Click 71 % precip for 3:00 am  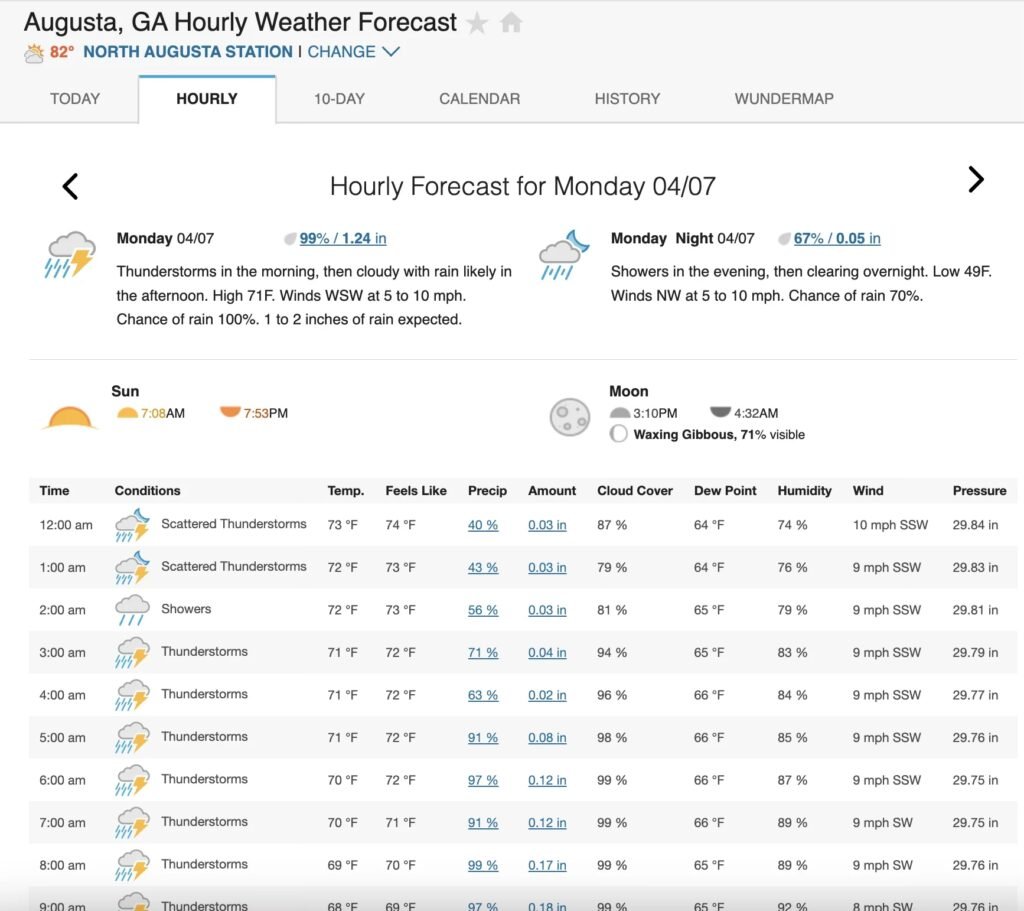pos(483,652)
